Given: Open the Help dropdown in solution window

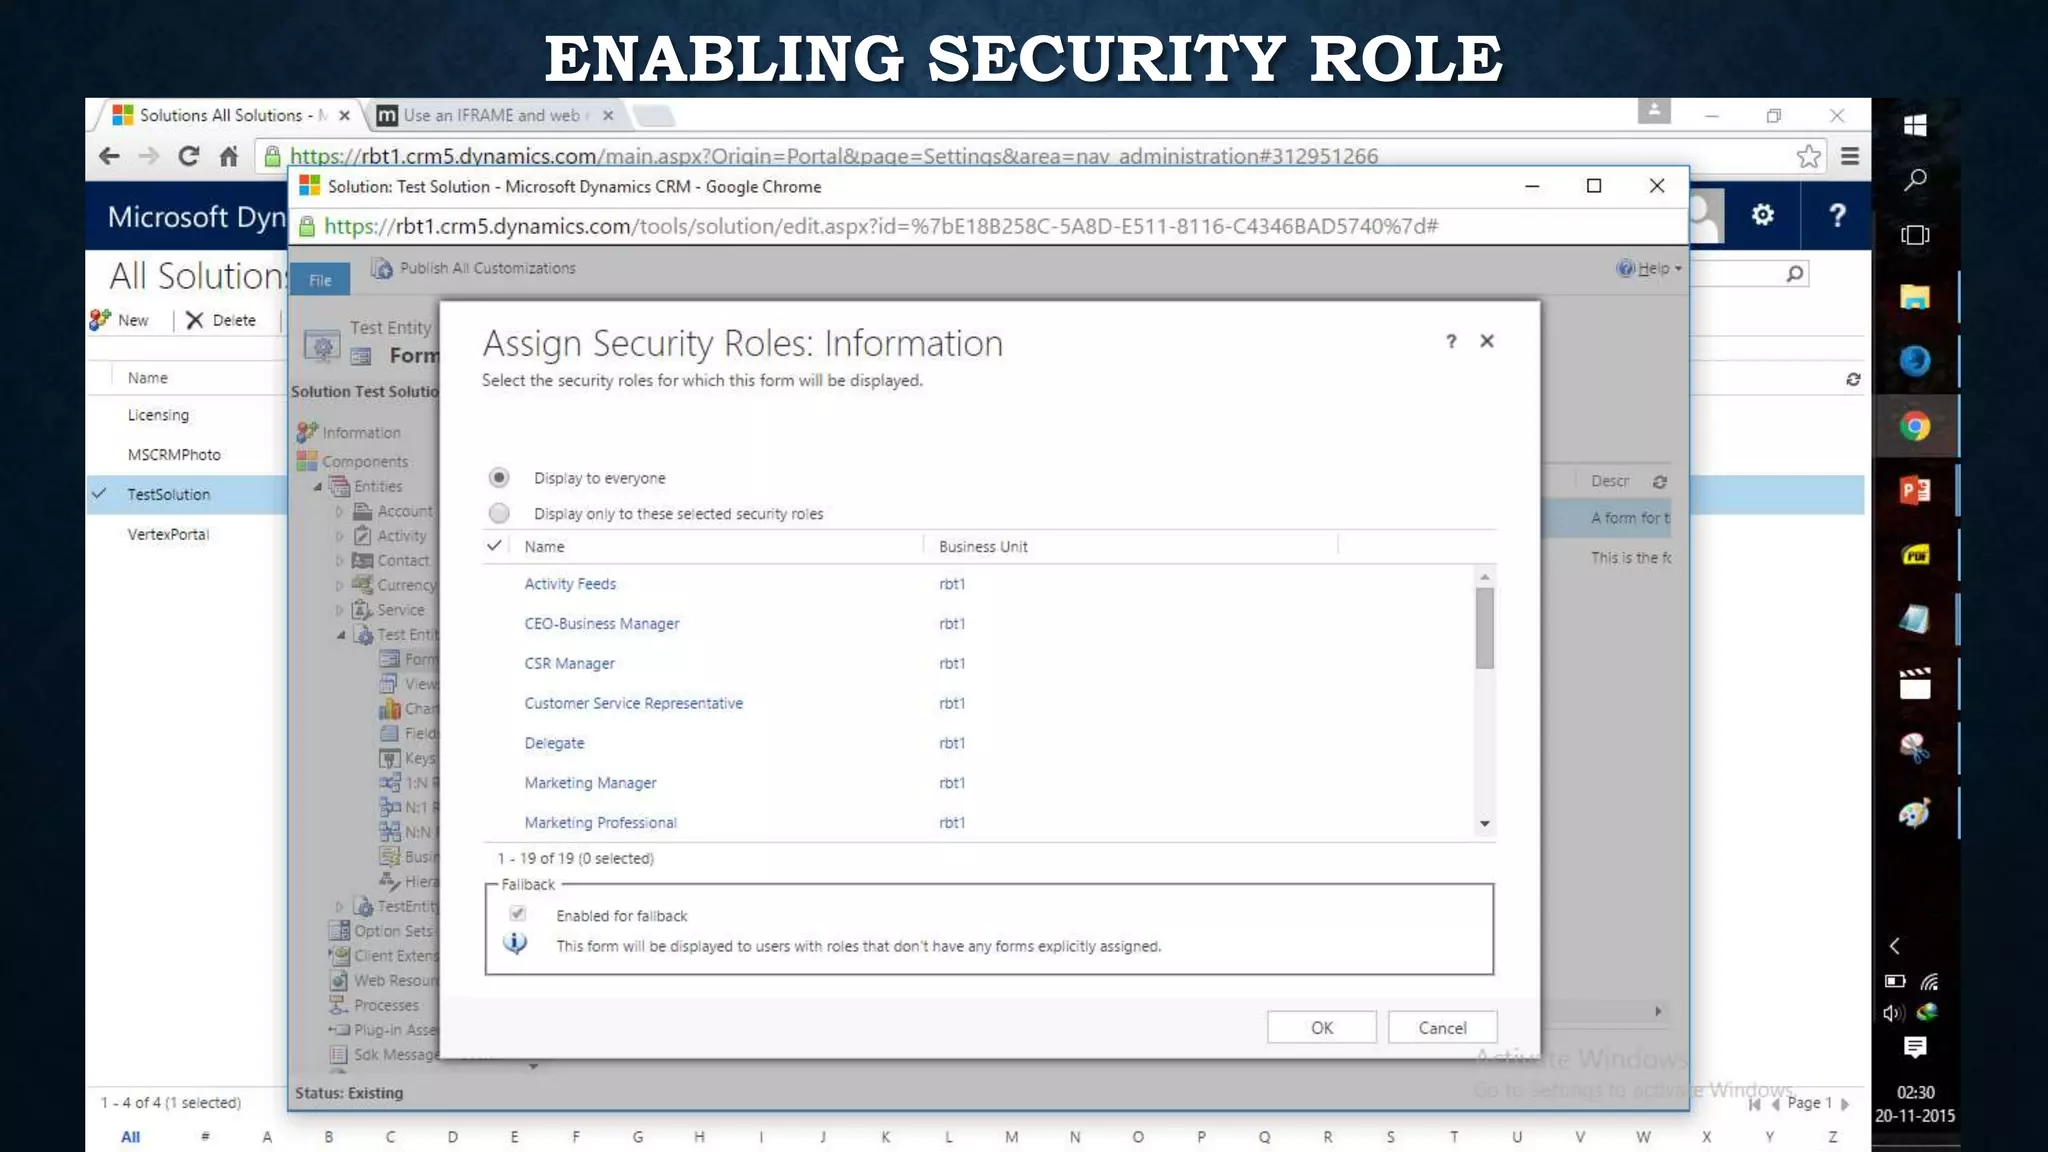Looking at the screenshot, I should point(1649,268).
